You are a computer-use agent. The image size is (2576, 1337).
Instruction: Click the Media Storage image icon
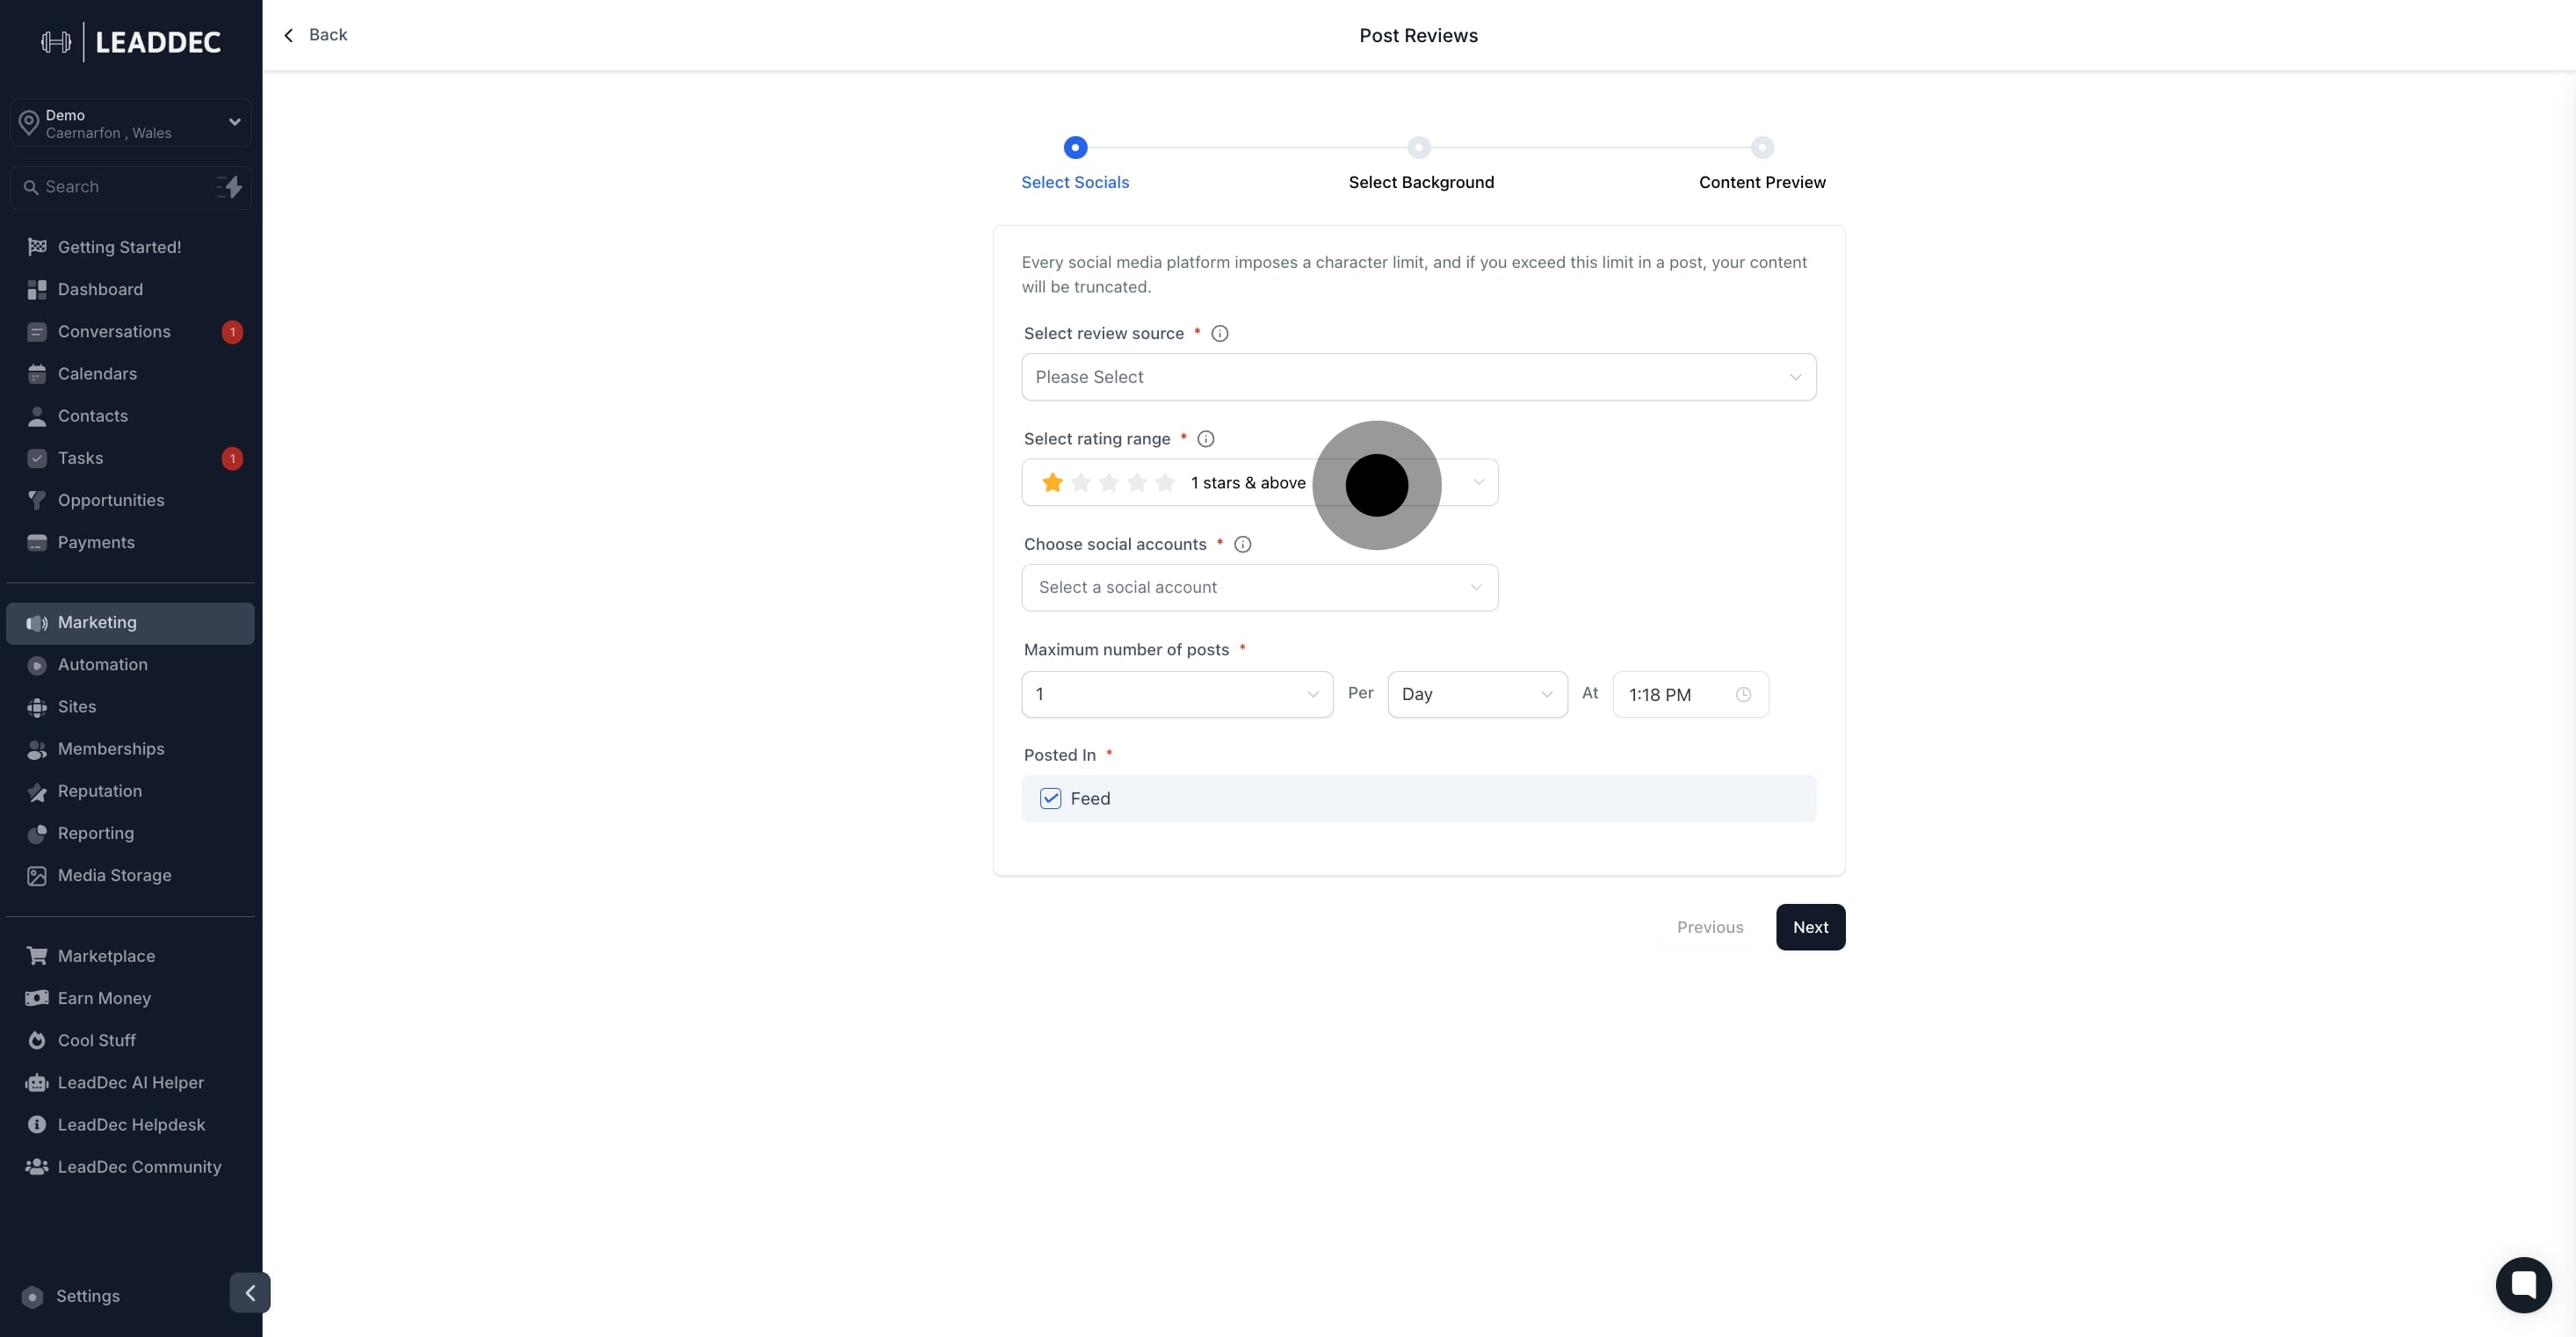[x=37, y=876]
